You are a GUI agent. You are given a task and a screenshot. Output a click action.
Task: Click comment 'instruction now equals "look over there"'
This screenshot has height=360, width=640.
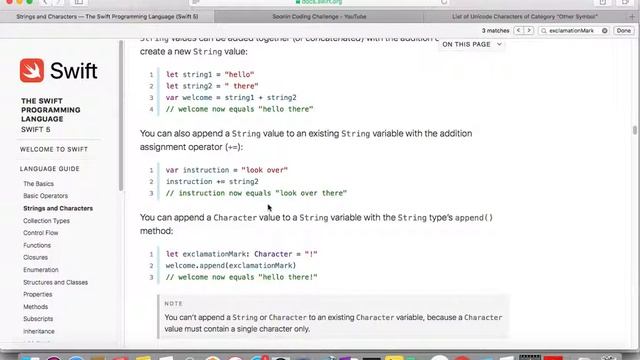tap(256, 193)
